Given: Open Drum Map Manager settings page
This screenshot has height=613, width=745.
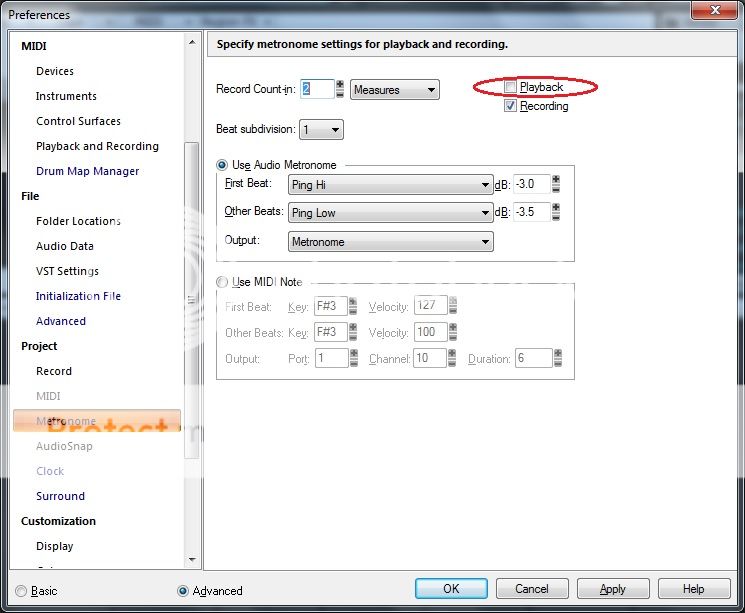Looking at the screenshot, I should tap(88, 171).
